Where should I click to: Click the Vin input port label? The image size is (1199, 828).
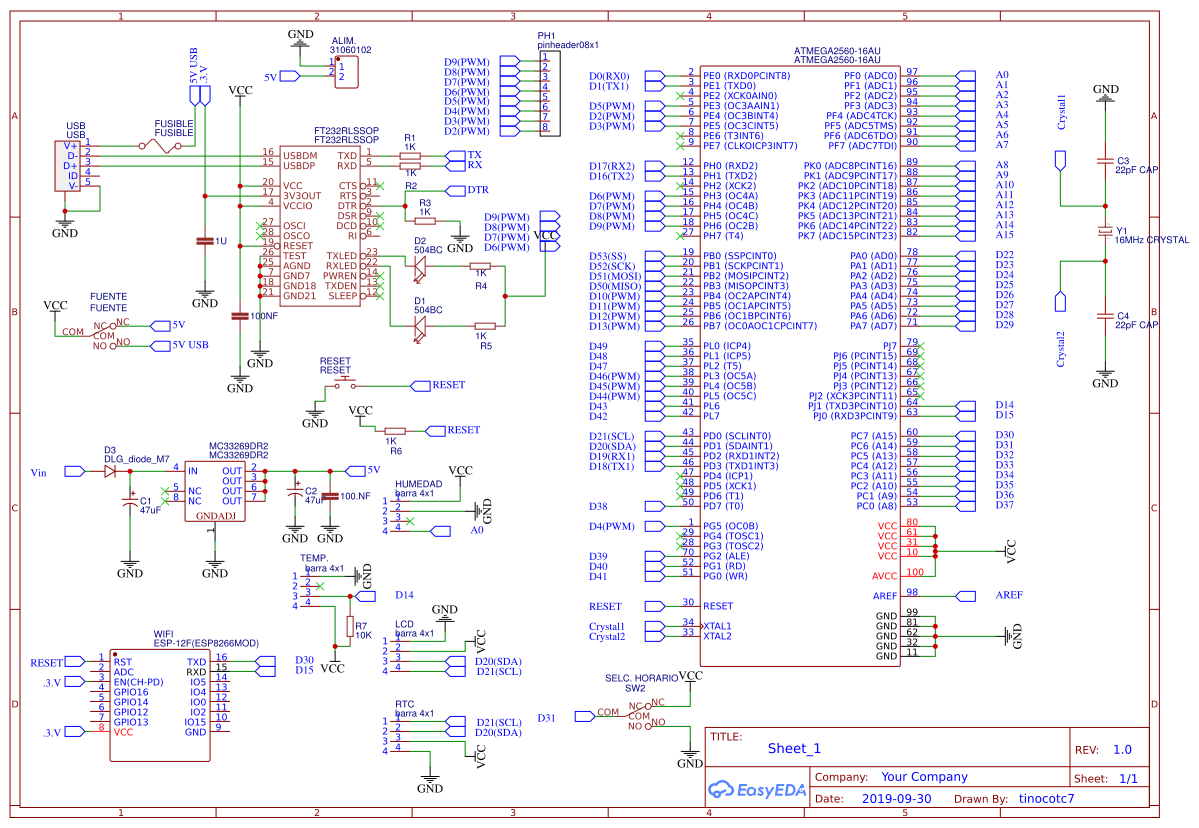tap(38, 470)
